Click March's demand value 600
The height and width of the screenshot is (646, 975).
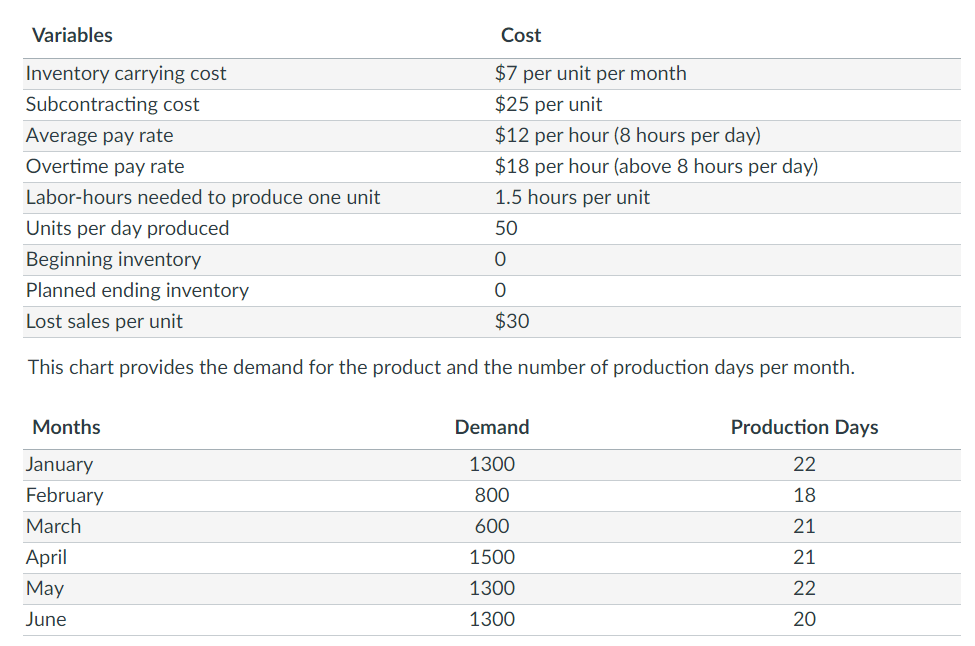coord(492,526)
